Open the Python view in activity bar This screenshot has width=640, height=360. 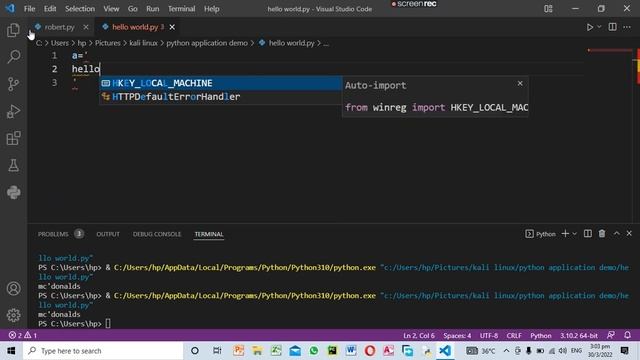(13, 192)
